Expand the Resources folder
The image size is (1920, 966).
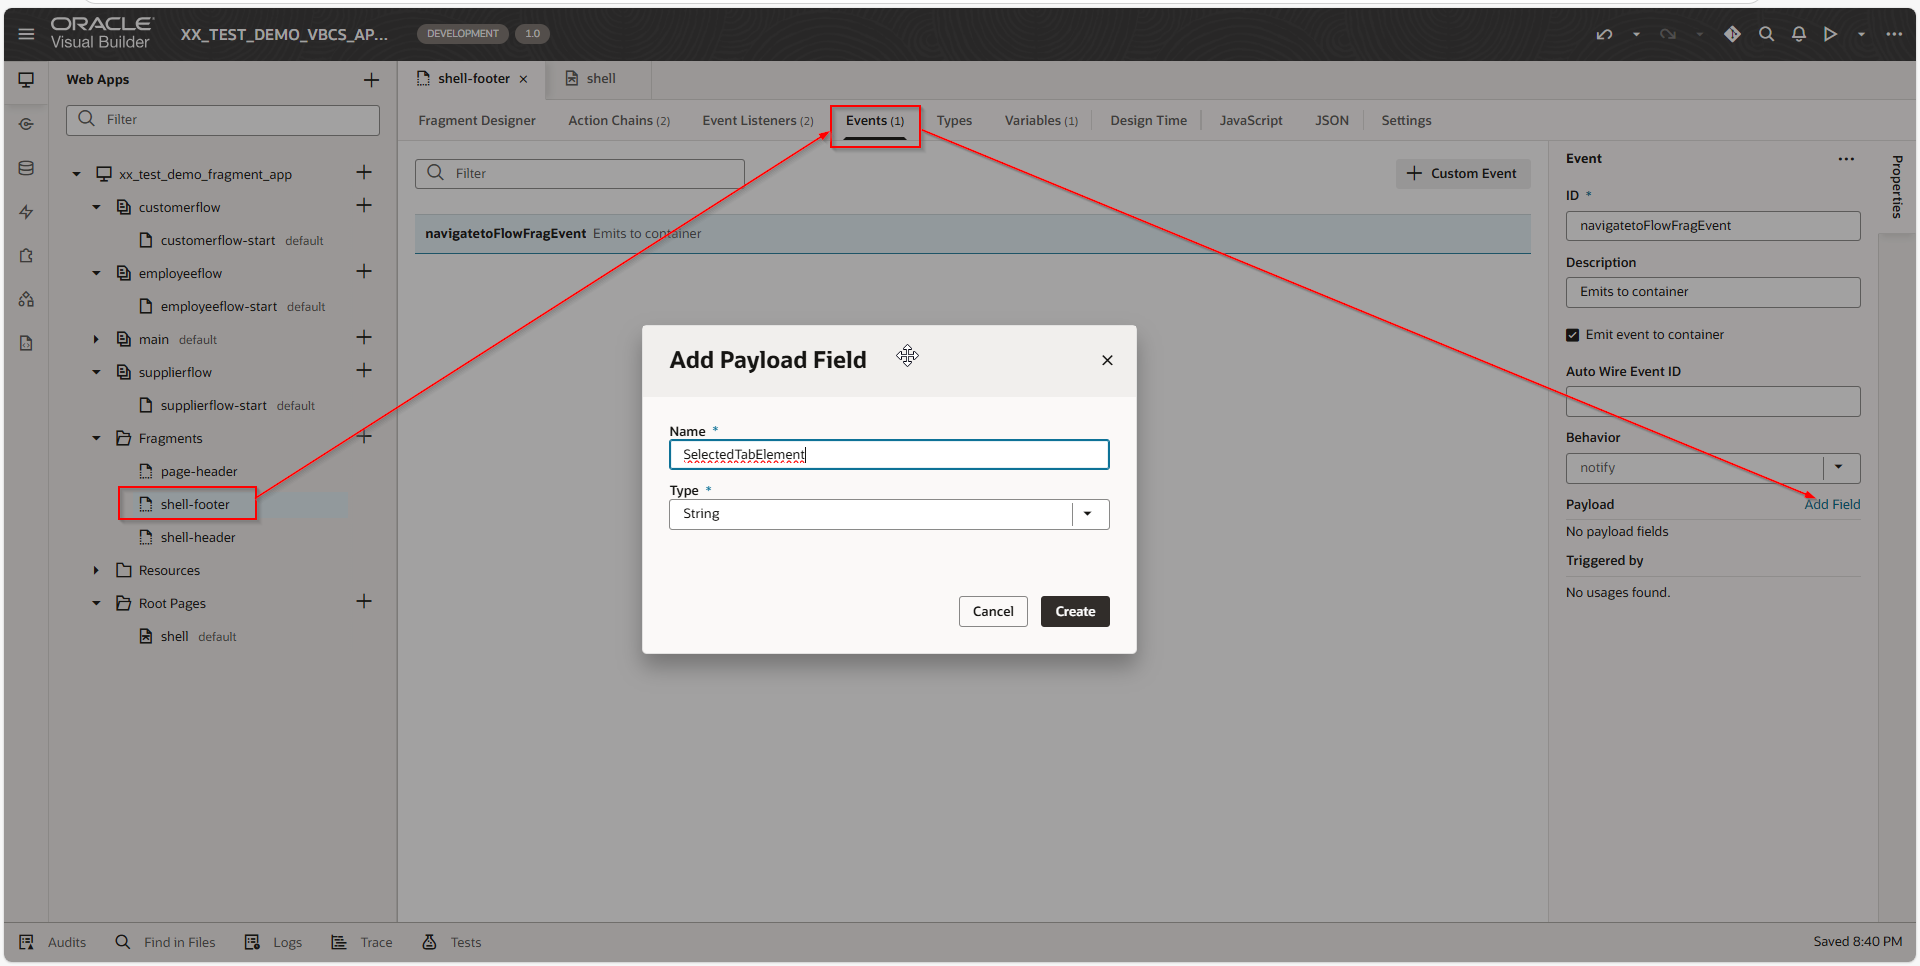click(x=96, y=570)
